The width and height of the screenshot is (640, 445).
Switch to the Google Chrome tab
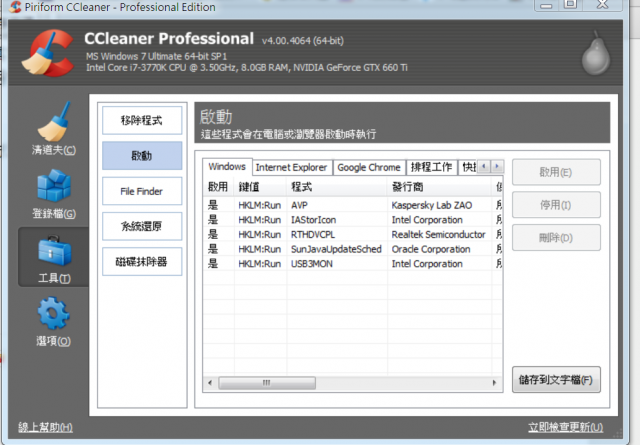(369, 167)
